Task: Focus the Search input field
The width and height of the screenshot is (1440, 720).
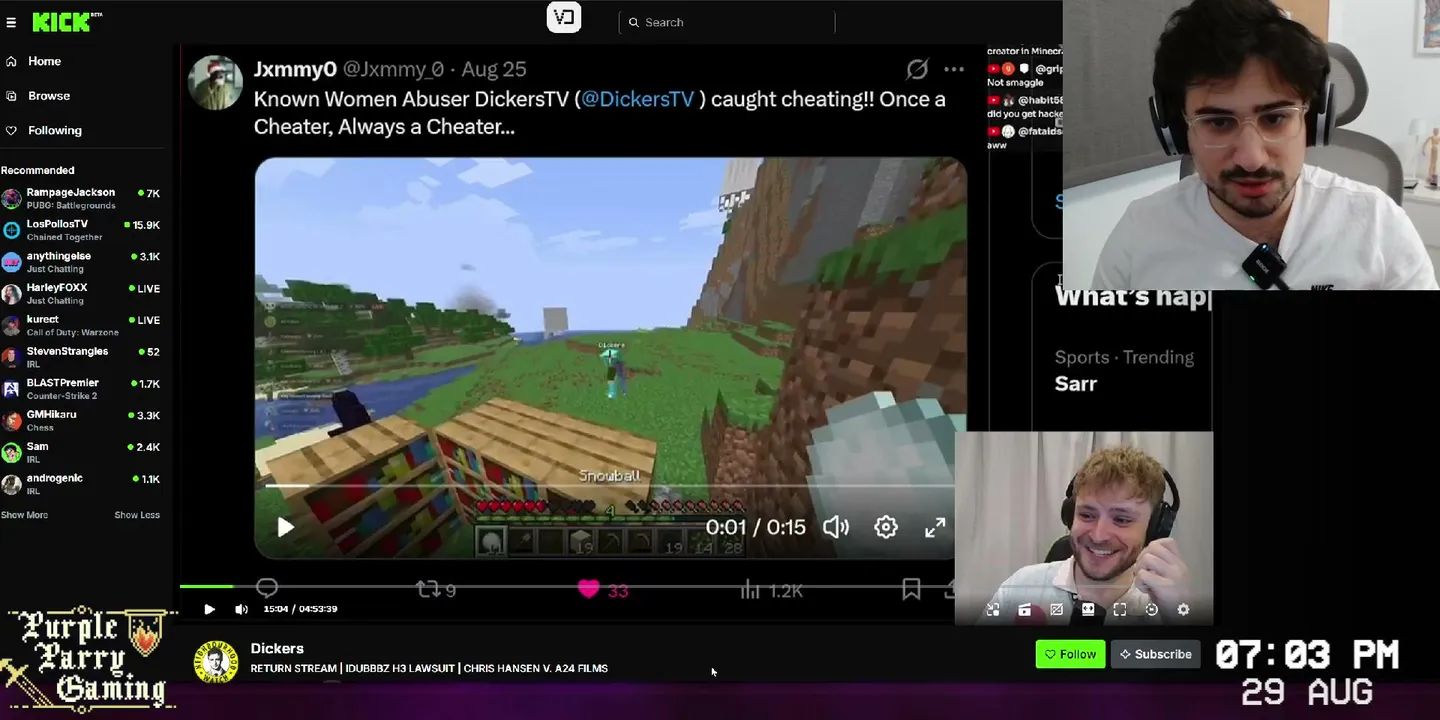Action: click(727, 22)
